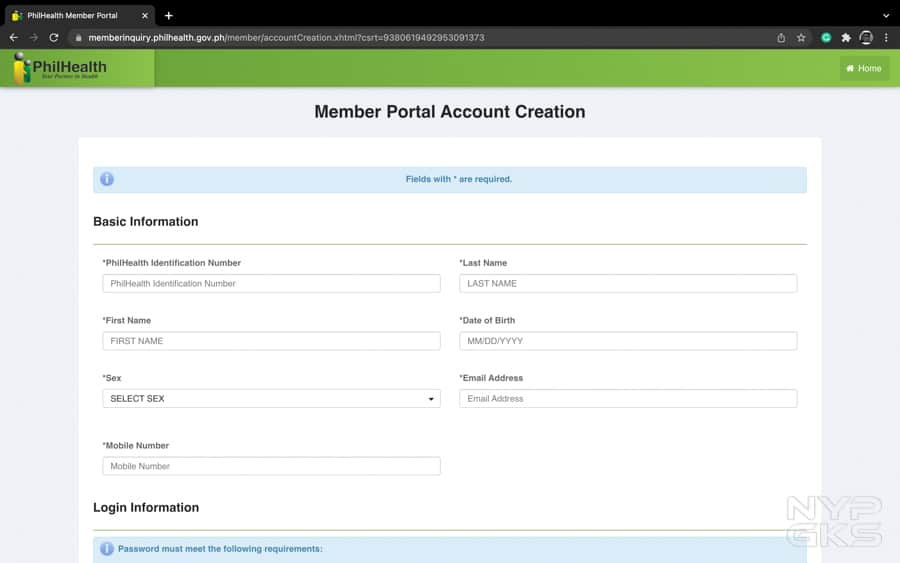Click the '*First Name' label
This screenshot has height=563, width=900.
[127, 320]
